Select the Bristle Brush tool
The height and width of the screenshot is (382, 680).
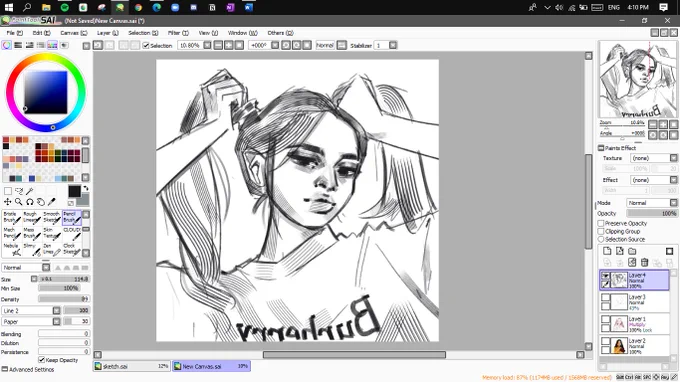click(12, 217)
